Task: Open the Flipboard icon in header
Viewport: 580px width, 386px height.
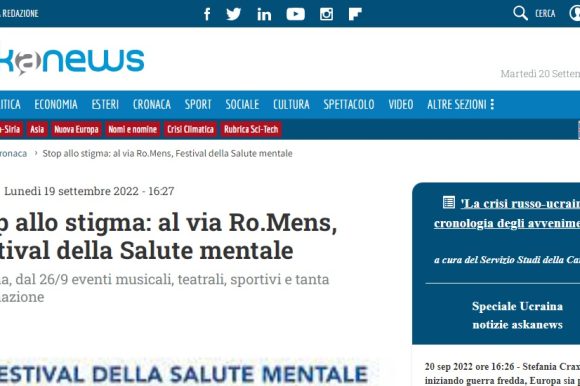Action: coord(355,14)
